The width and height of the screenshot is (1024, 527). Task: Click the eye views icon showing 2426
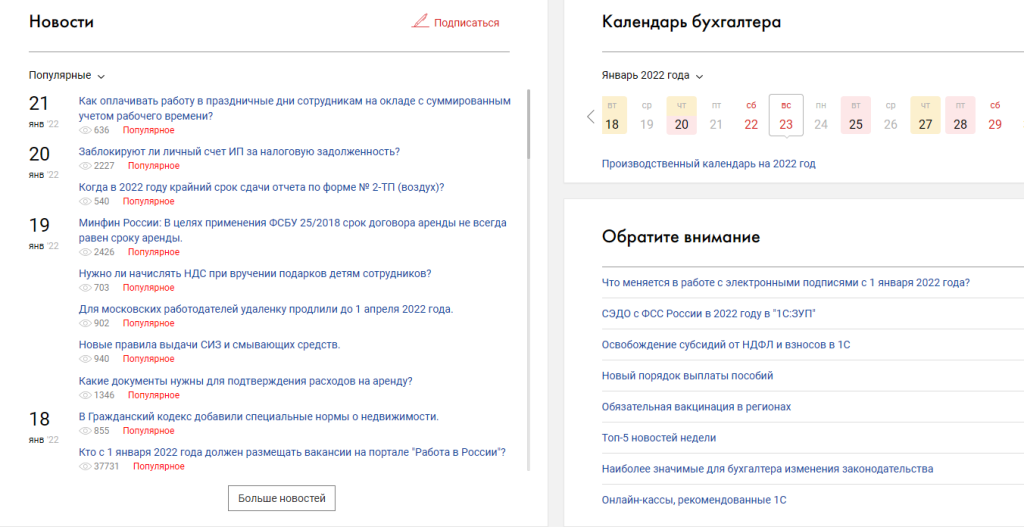click(85, 252)
